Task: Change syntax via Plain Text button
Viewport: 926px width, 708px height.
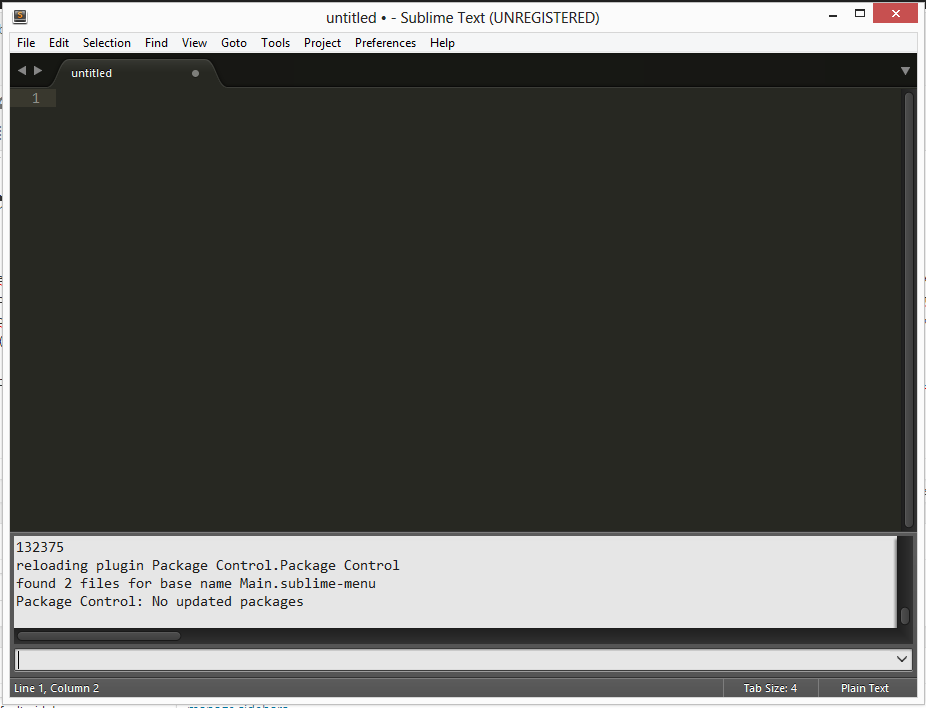Action: pyautogui.click(x=865, y=688)
